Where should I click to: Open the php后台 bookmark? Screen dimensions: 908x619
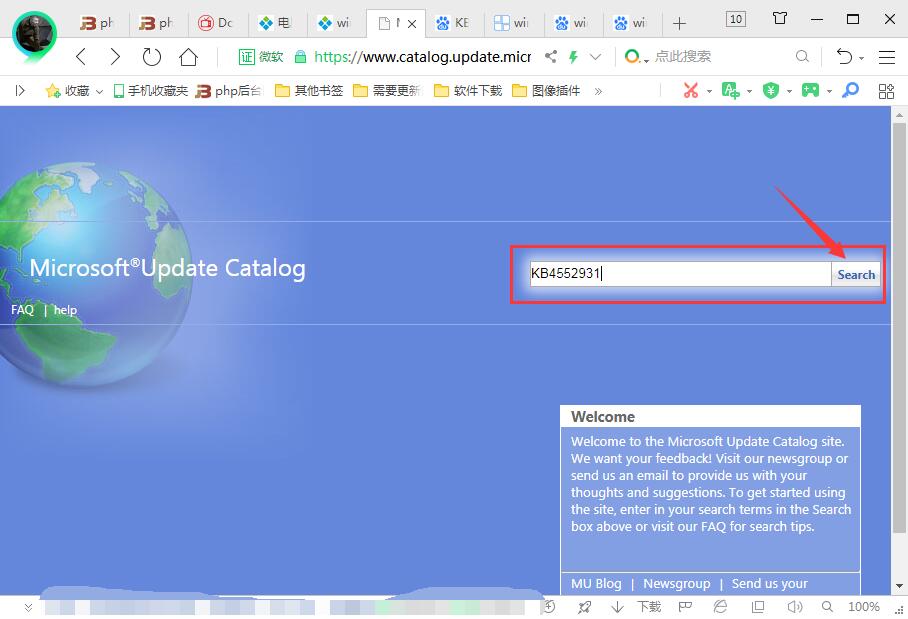click(x=229, y=90)
